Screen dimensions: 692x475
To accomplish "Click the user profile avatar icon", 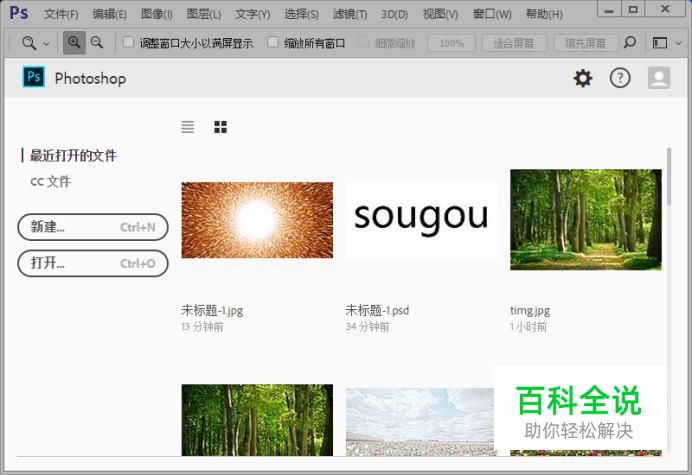I will click(x=659, y=78).
